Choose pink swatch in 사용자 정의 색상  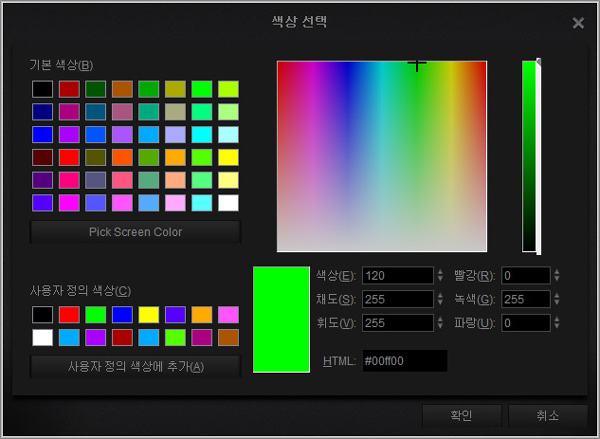(x=228, y=315)
